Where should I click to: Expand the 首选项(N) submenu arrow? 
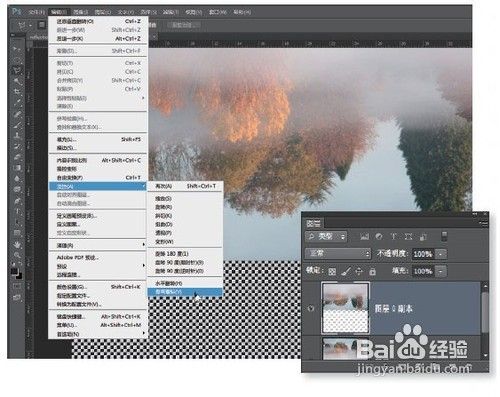click(x=144, y=333)
